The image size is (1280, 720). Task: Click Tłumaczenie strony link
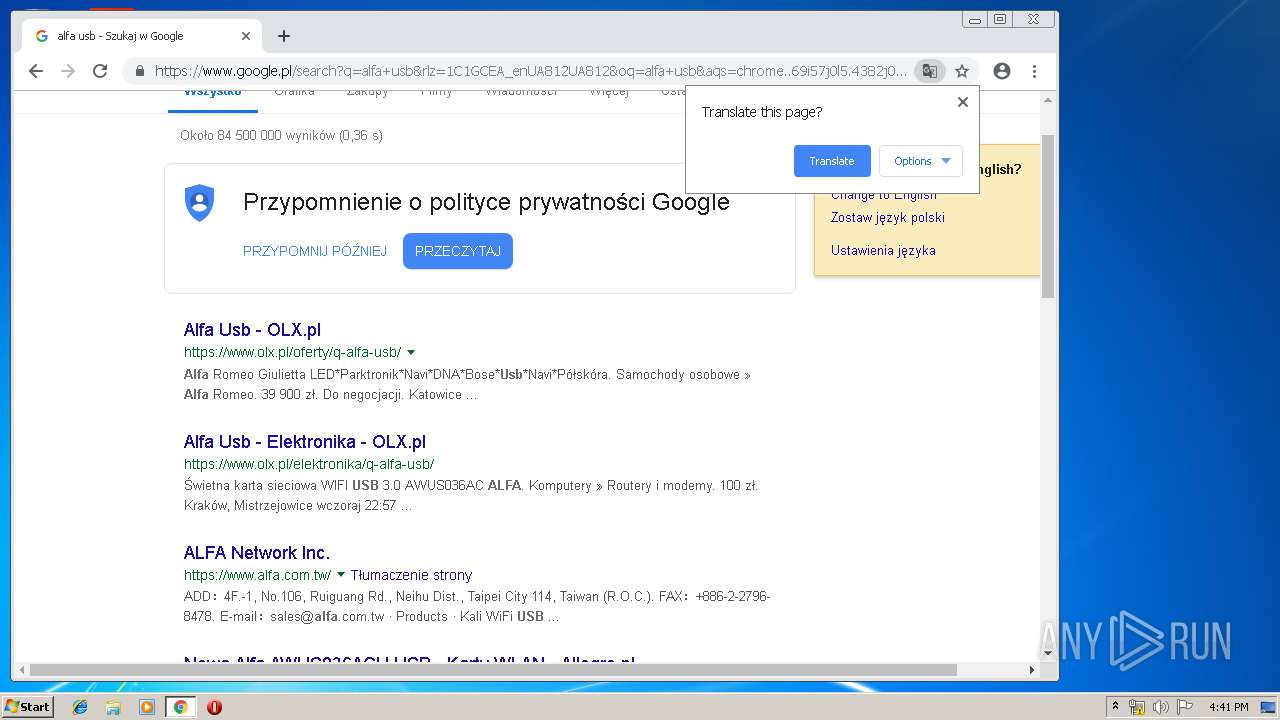[x=411, y=575]
